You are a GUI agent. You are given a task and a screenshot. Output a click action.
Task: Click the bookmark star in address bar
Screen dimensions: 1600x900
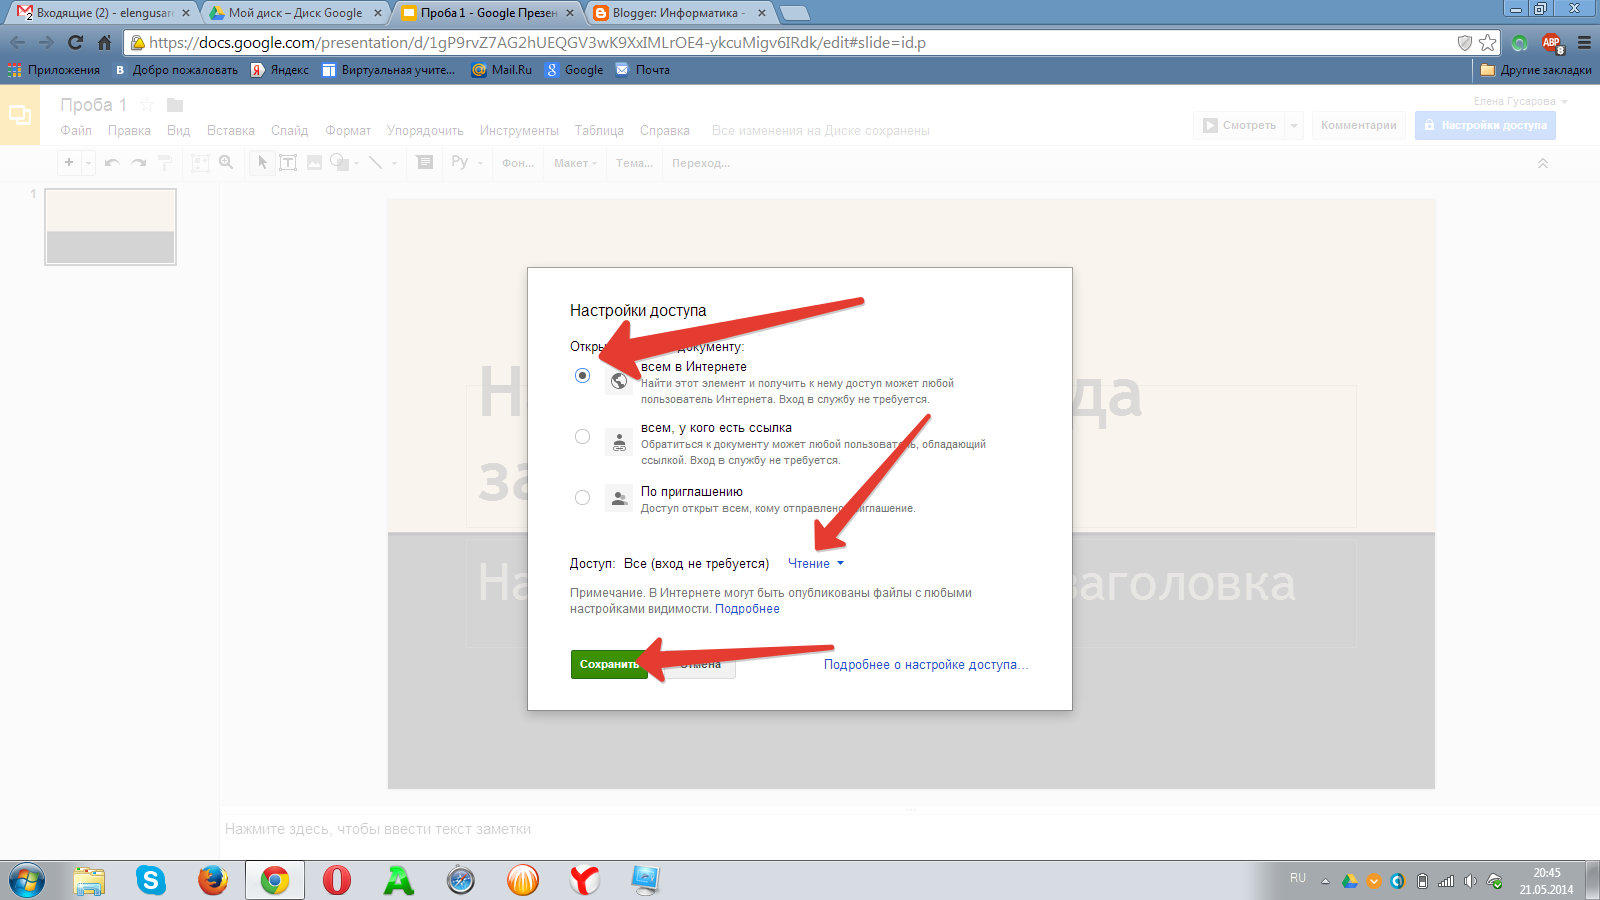click(x=1488, y=42)
